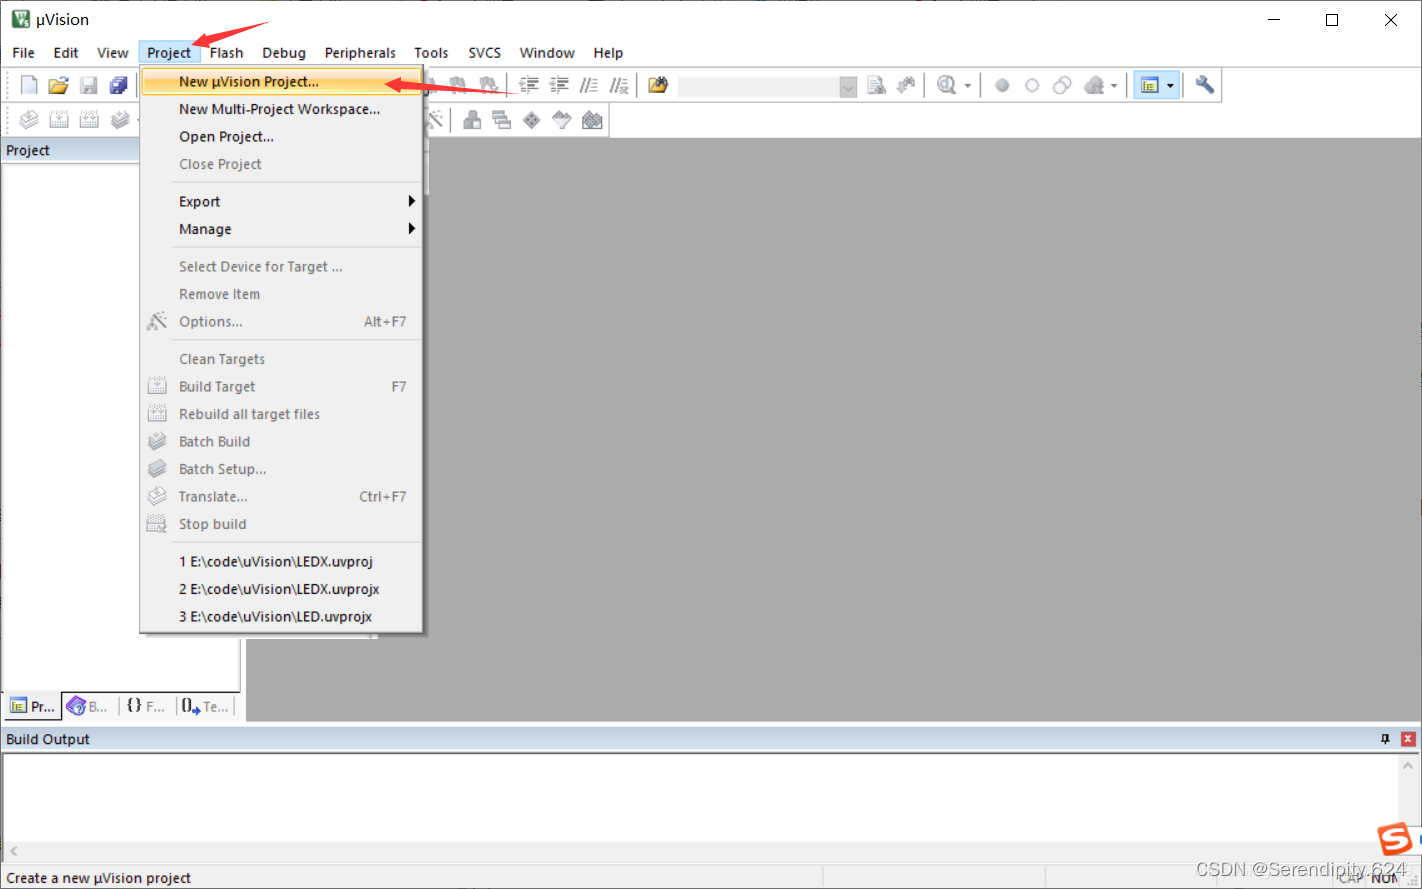
Task: Click the Translate toolbar icon
Action: tap(29, 121)
